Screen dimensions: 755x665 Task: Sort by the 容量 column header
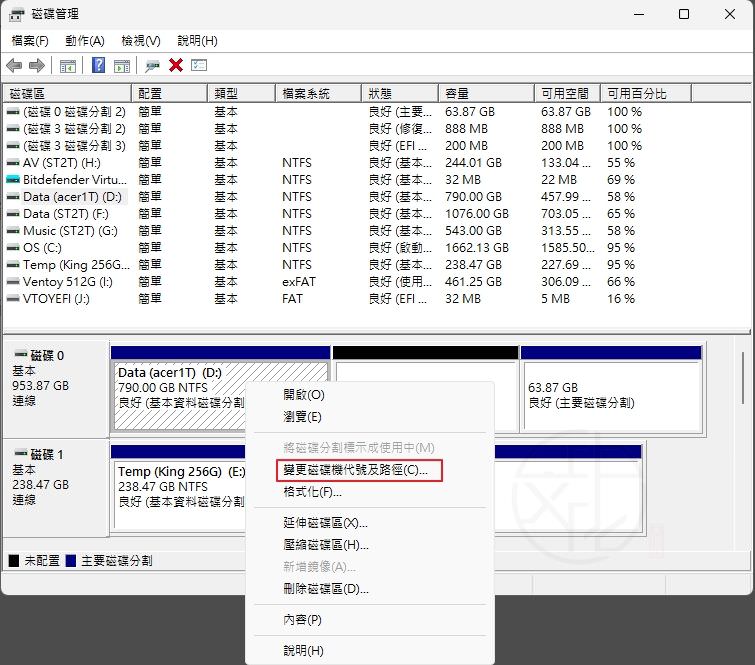click(486, 93)
